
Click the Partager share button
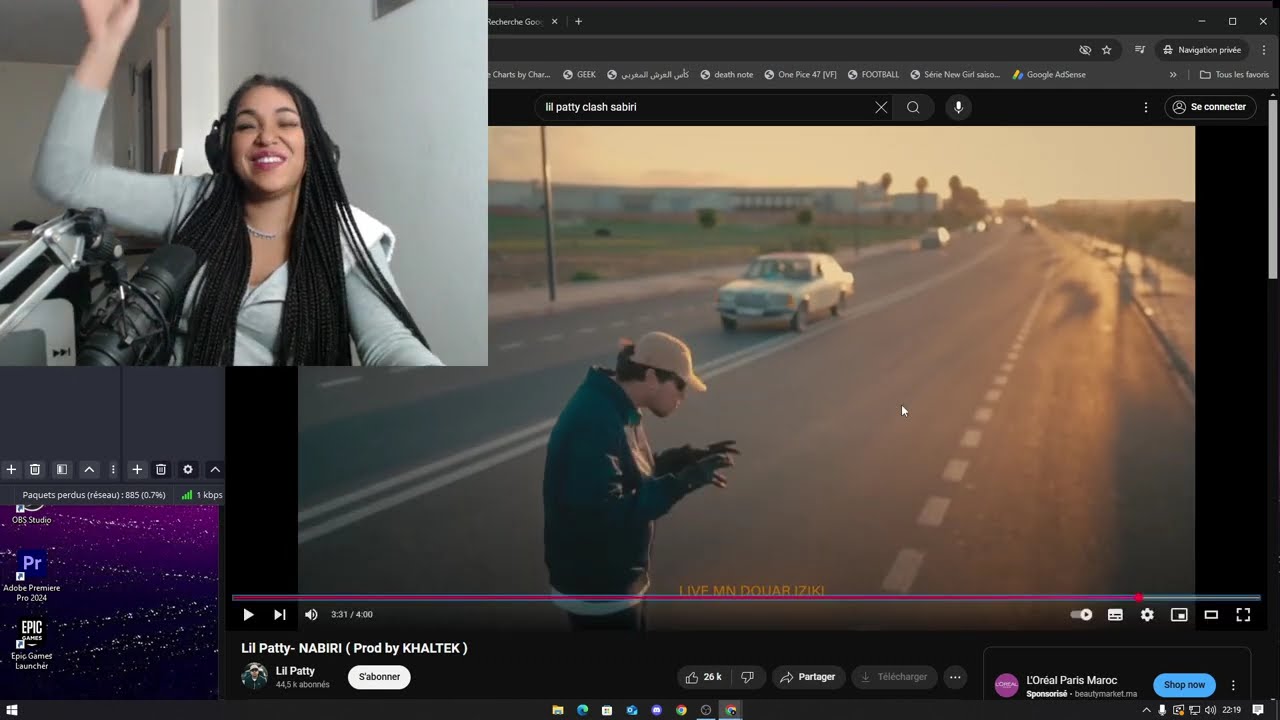click(808, 677)
